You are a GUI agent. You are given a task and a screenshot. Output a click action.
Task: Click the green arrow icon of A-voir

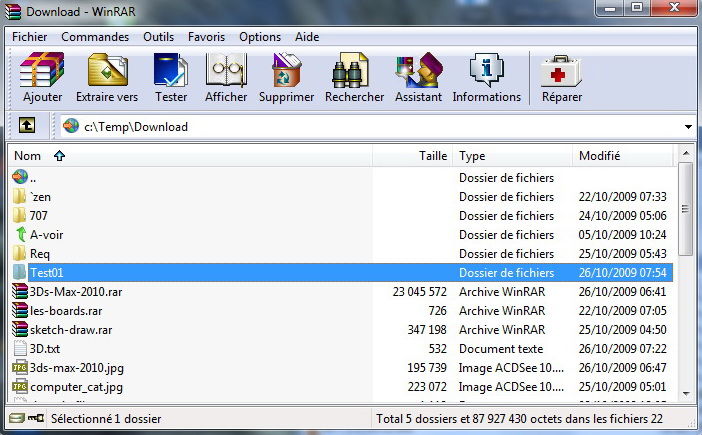point(21,234)
